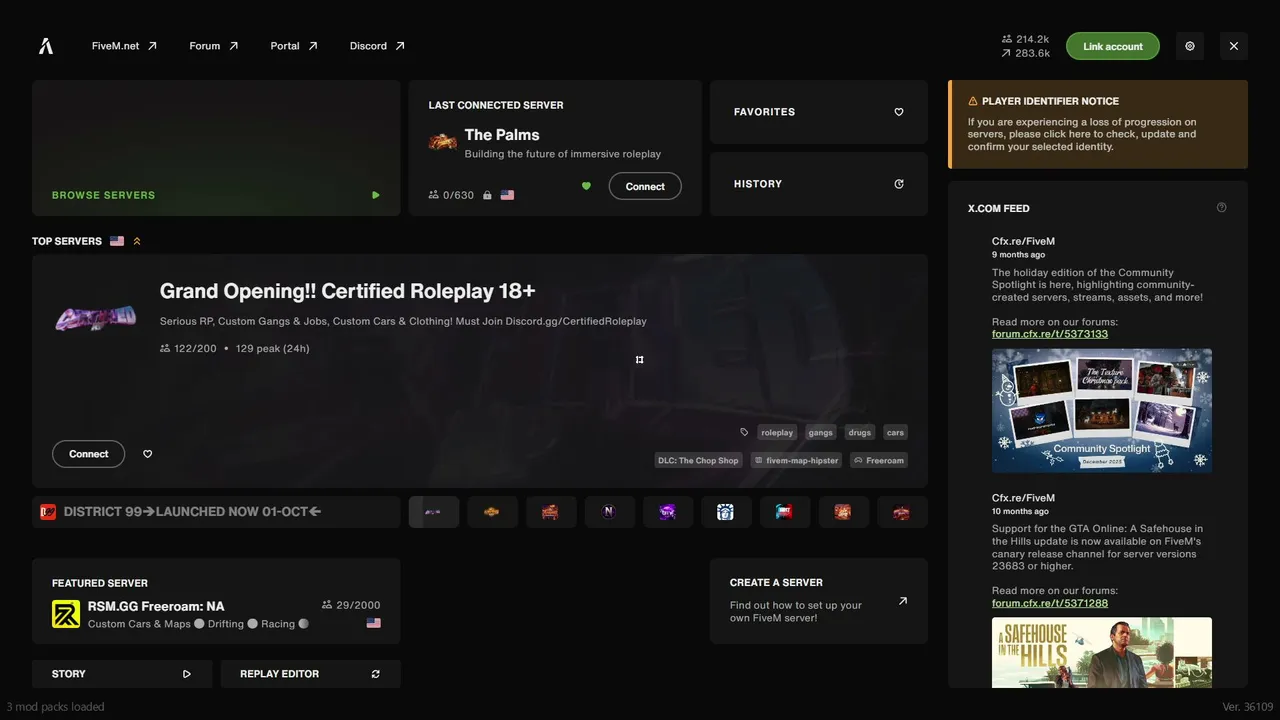Connect to Grand Opening Certified Roleplay server

89,454
